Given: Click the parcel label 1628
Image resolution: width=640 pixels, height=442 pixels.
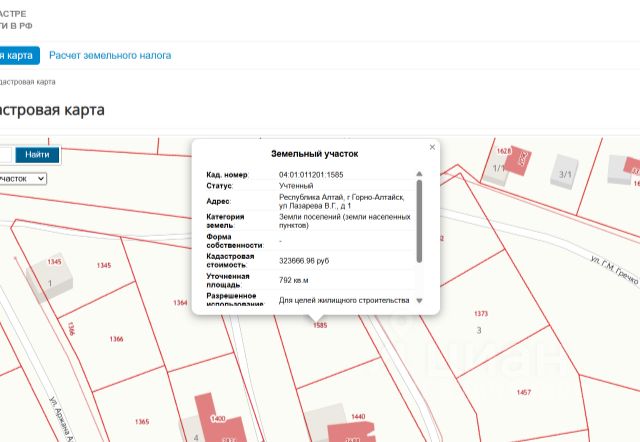Looking at the screenshot, I should (x=504, y=151).
